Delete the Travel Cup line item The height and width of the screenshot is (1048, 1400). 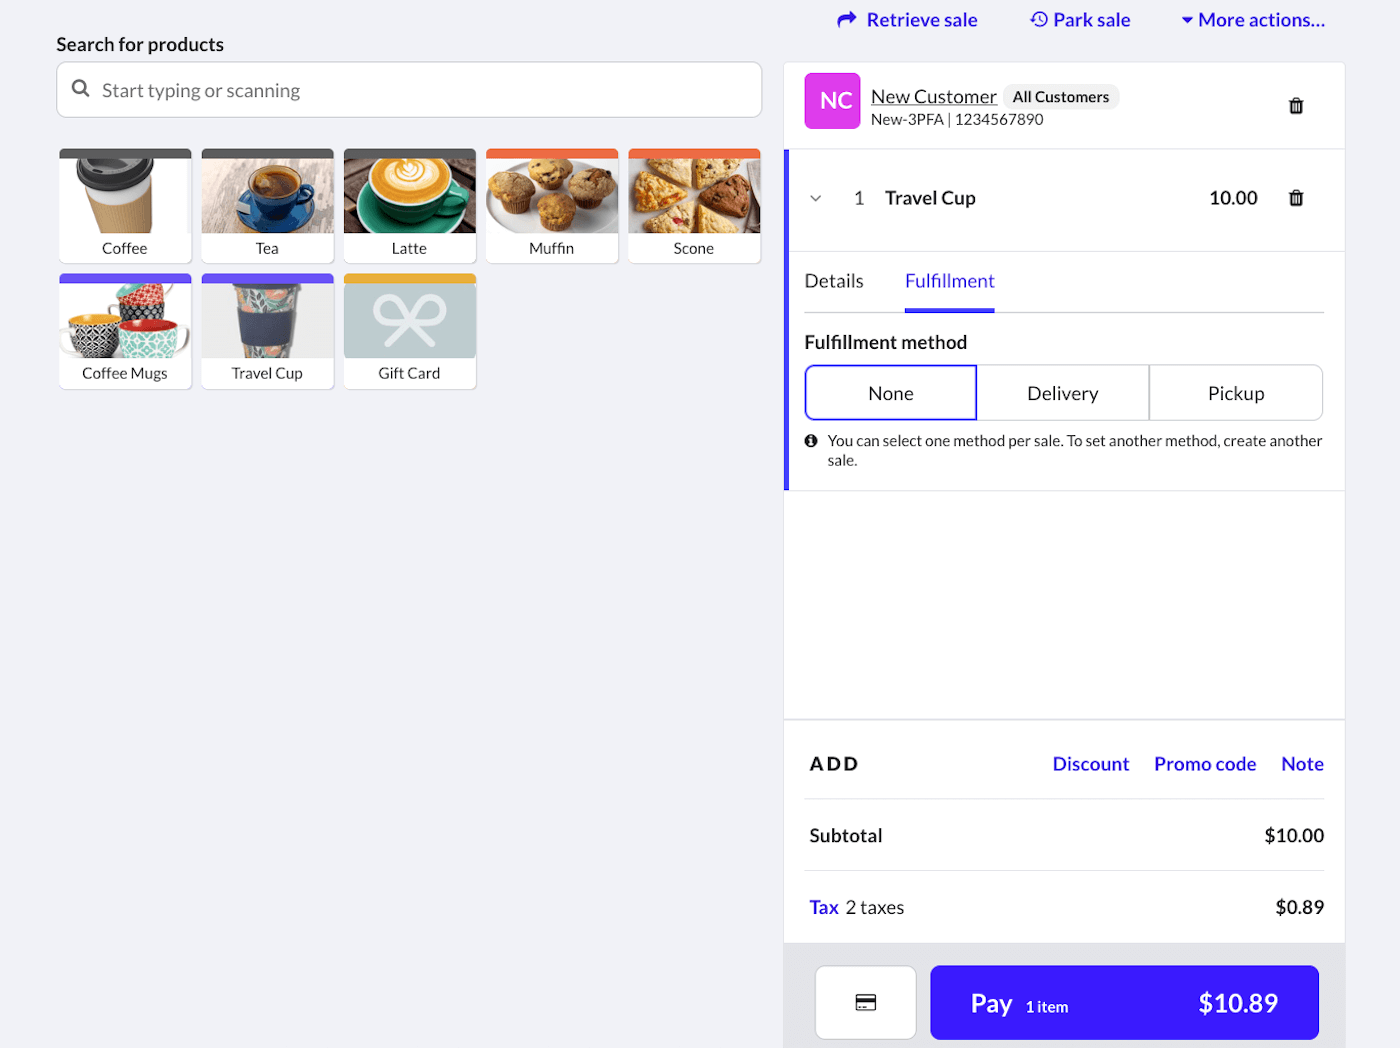click(x=1295, y=198)
